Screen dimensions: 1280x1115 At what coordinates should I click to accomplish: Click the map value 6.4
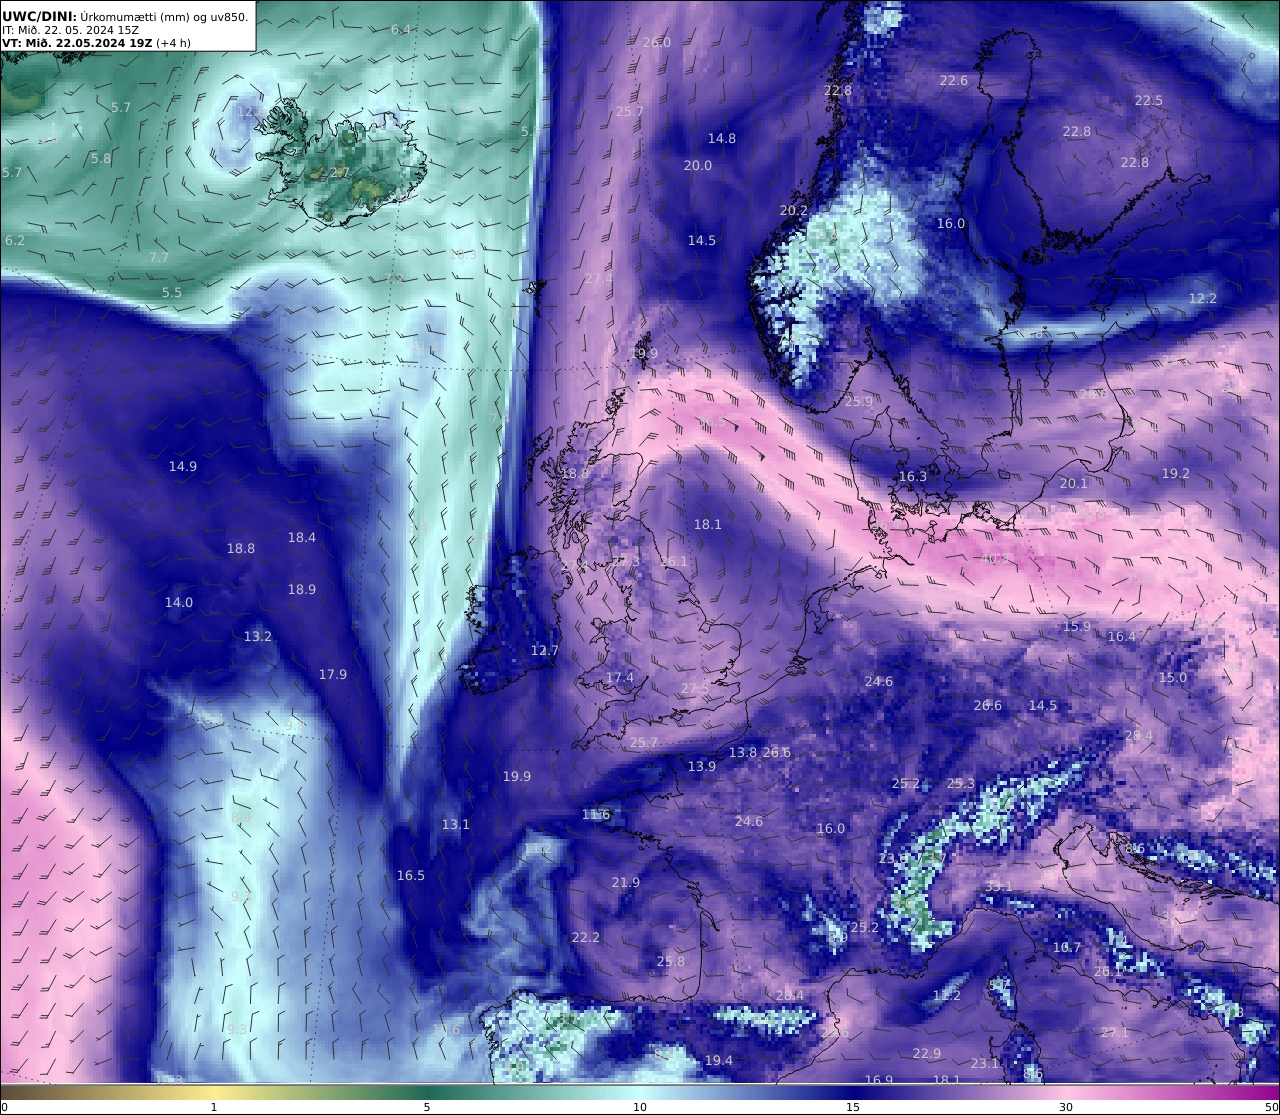tap(401, 29)
